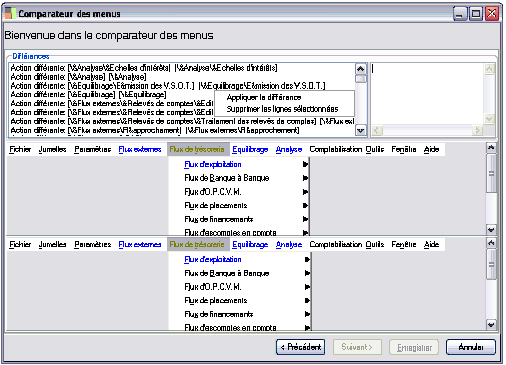This screenshot has height=365, width=506.
Task: Expand Flux de Banque à Banque arrow, lower preview
Action: [x=307, y=273]
